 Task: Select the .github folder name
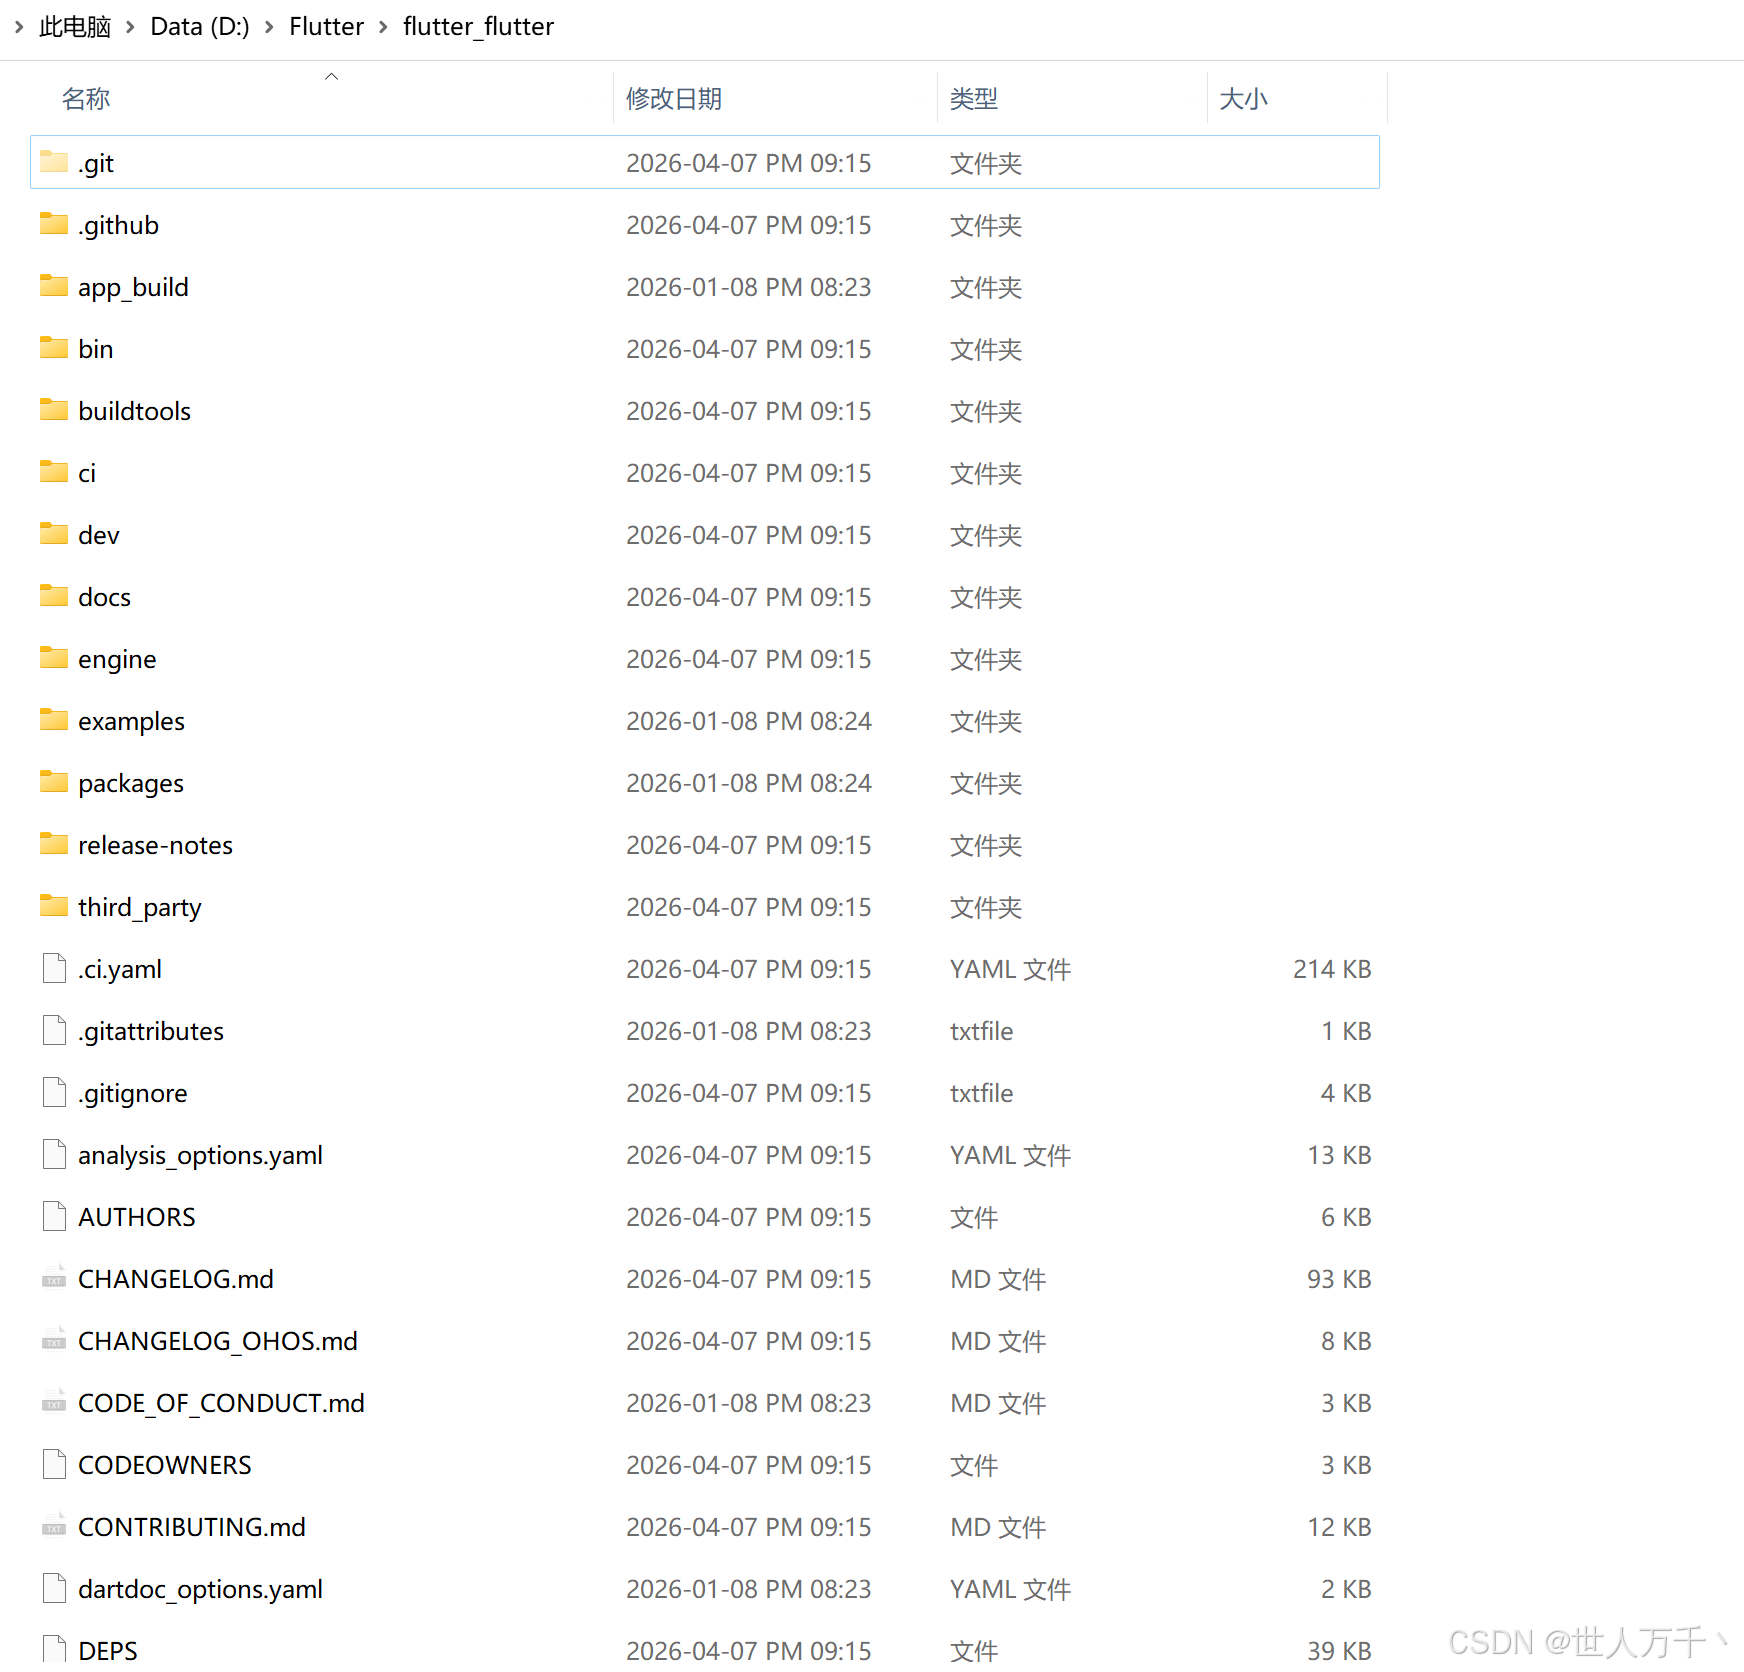118,225
